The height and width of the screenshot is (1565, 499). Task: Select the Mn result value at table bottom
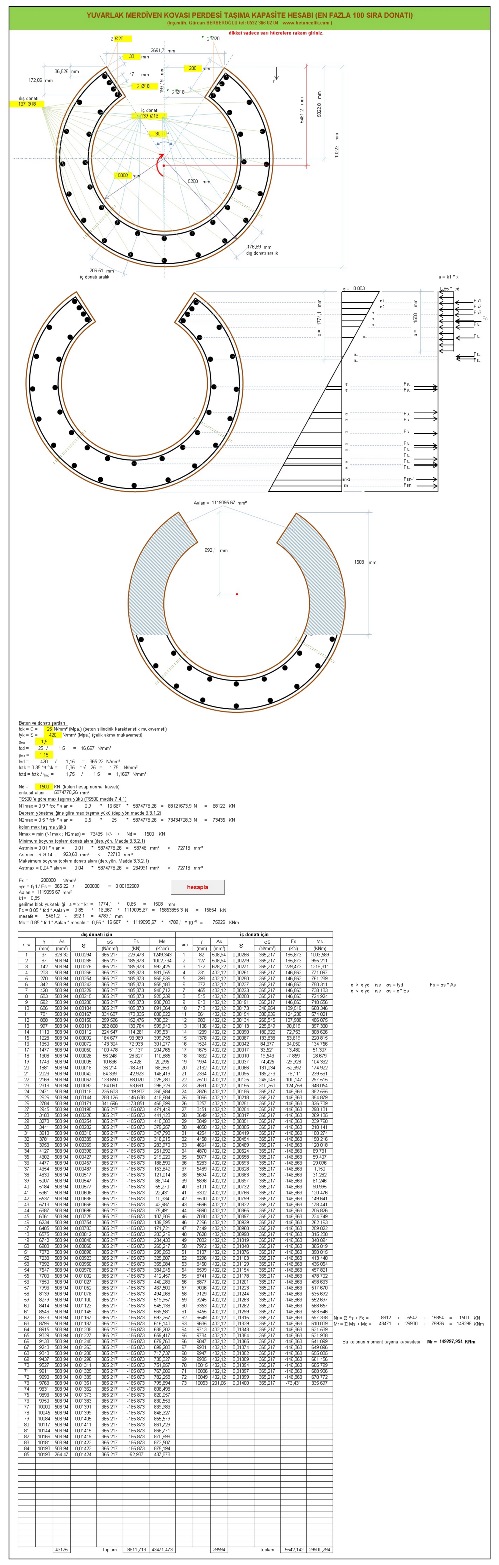point(452,1342)
